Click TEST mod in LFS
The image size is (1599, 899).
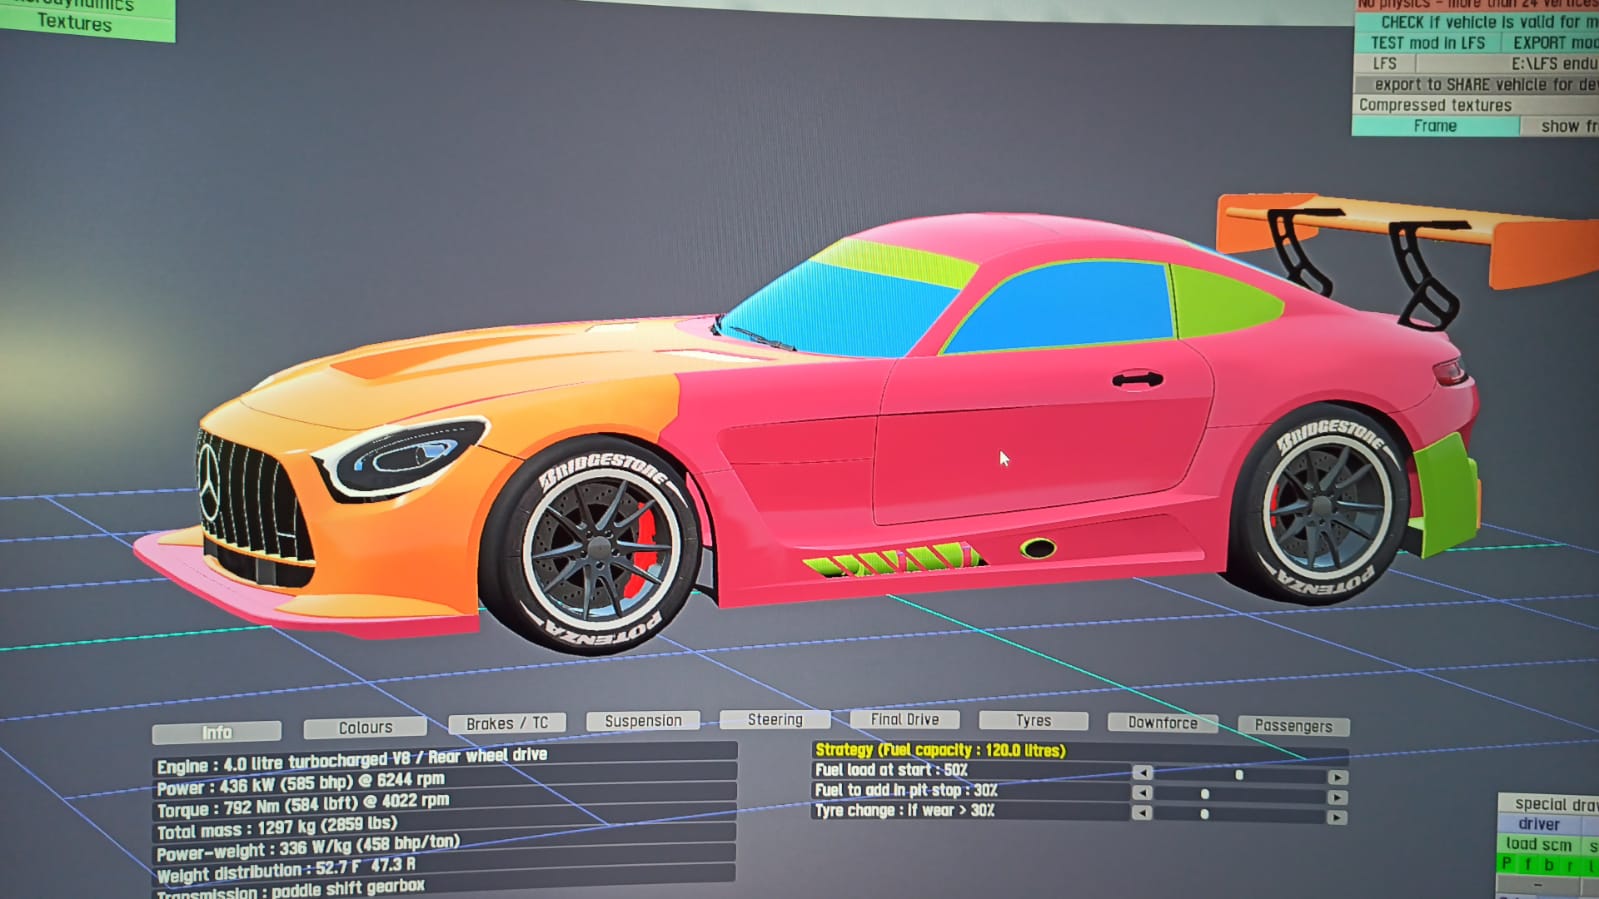[1427, 43]
